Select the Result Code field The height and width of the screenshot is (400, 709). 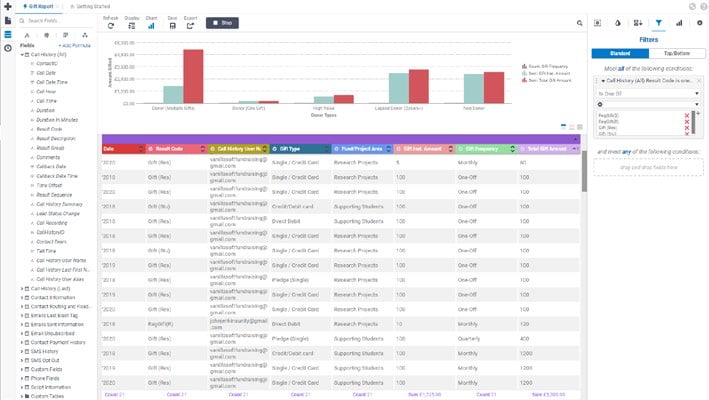tap(49, 129)
